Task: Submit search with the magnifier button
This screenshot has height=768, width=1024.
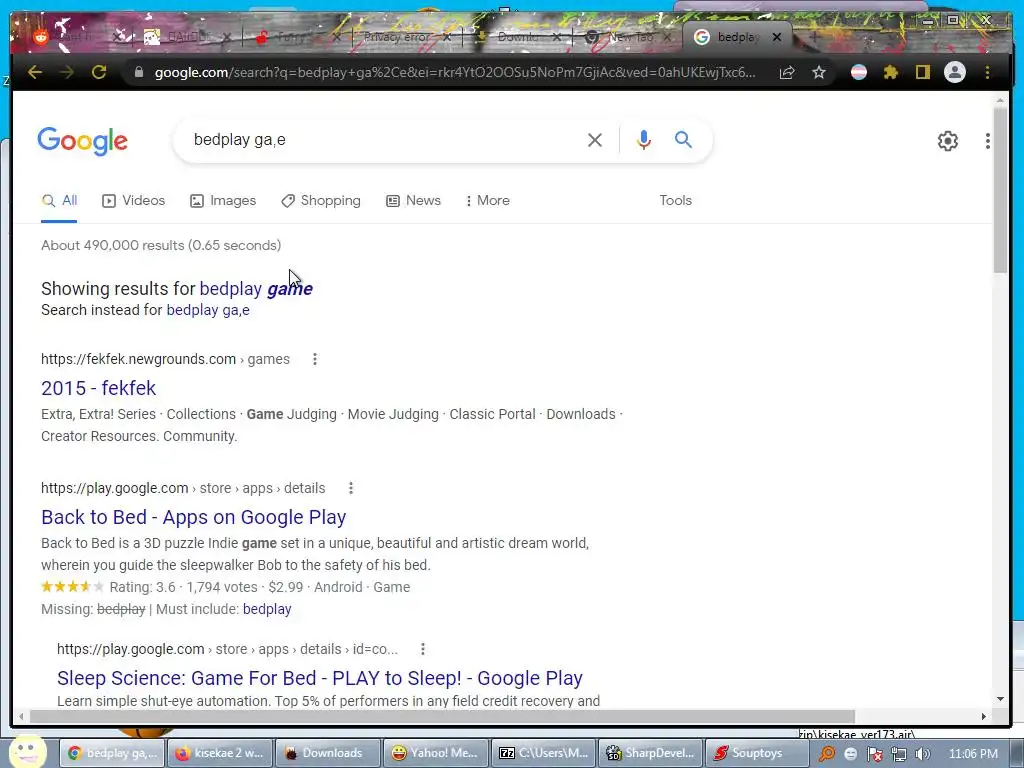Action: click(x=683, y=140)
